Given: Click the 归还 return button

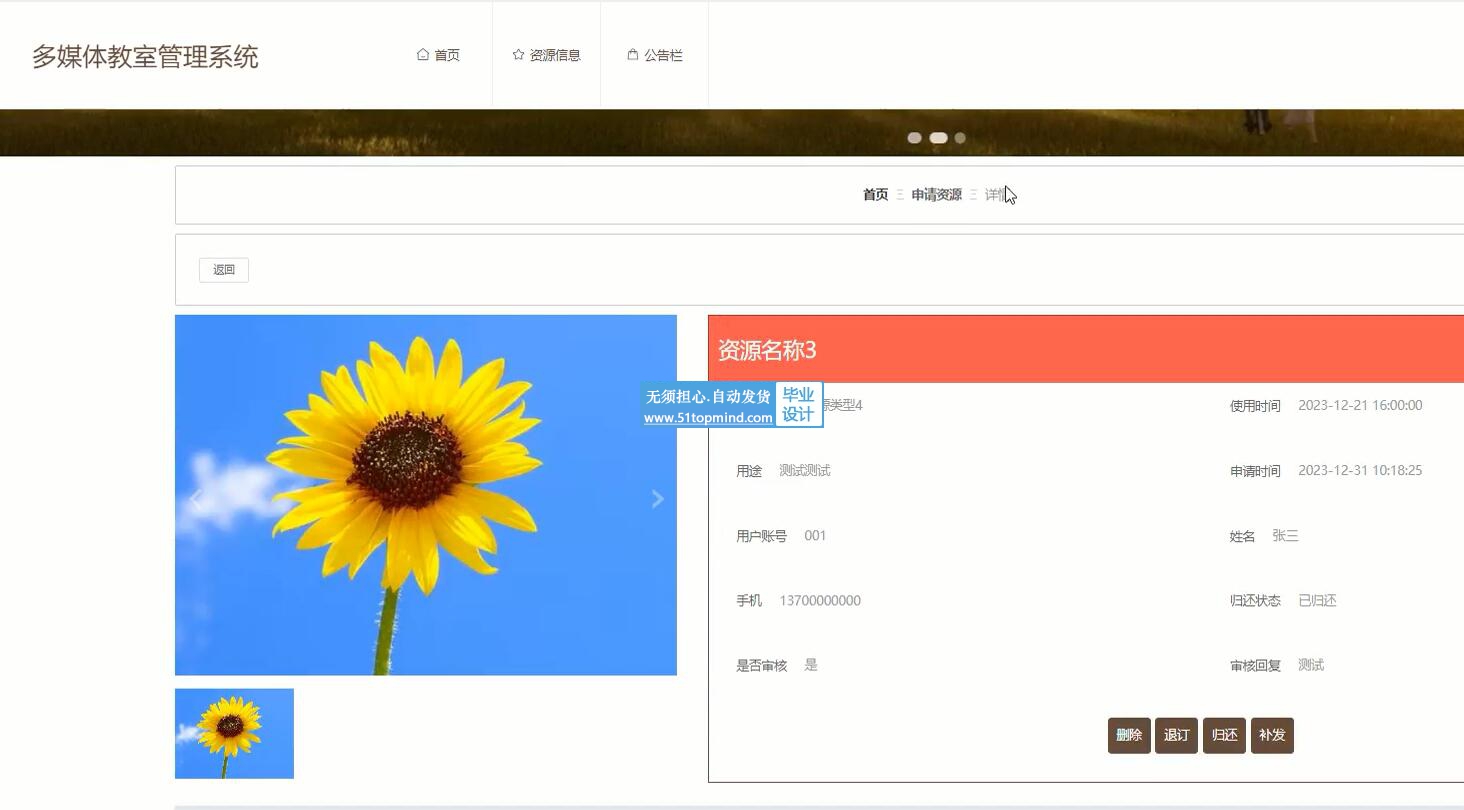Looking at the screenshot, I should 1224,735.
